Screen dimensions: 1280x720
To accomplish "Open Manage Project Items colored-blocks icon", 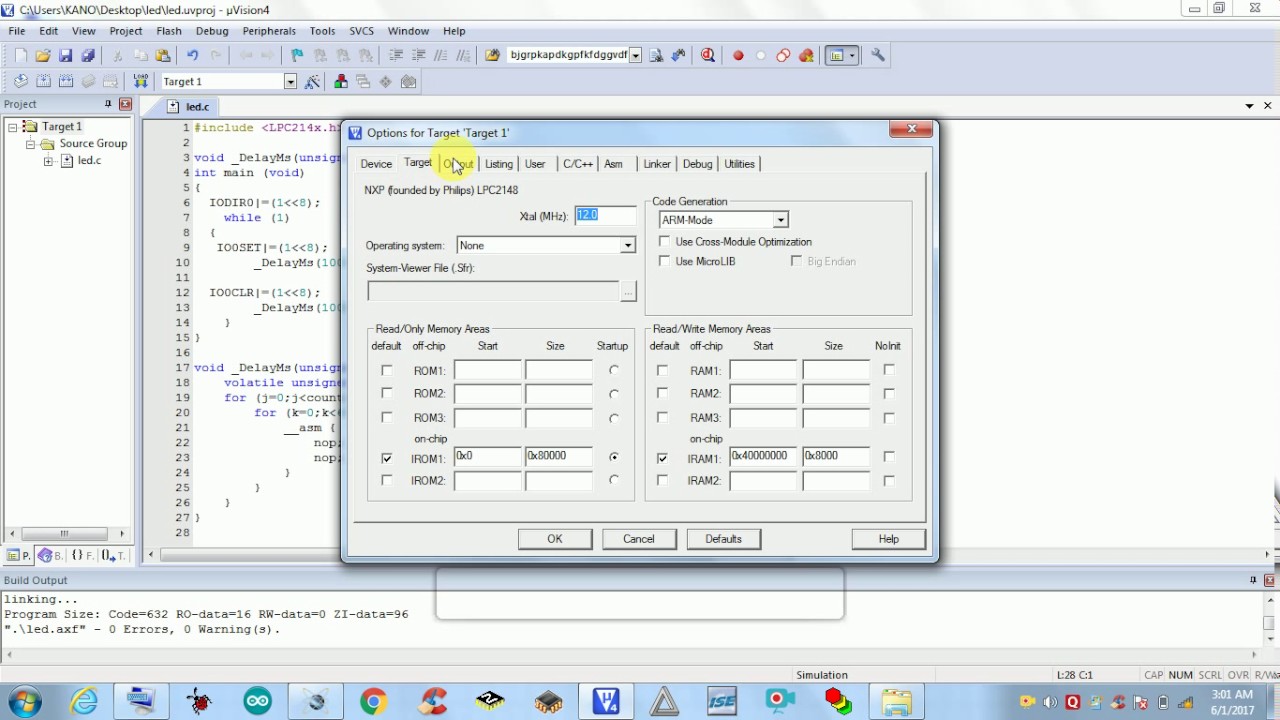I will pyautogui.click(x=341, y=82).
